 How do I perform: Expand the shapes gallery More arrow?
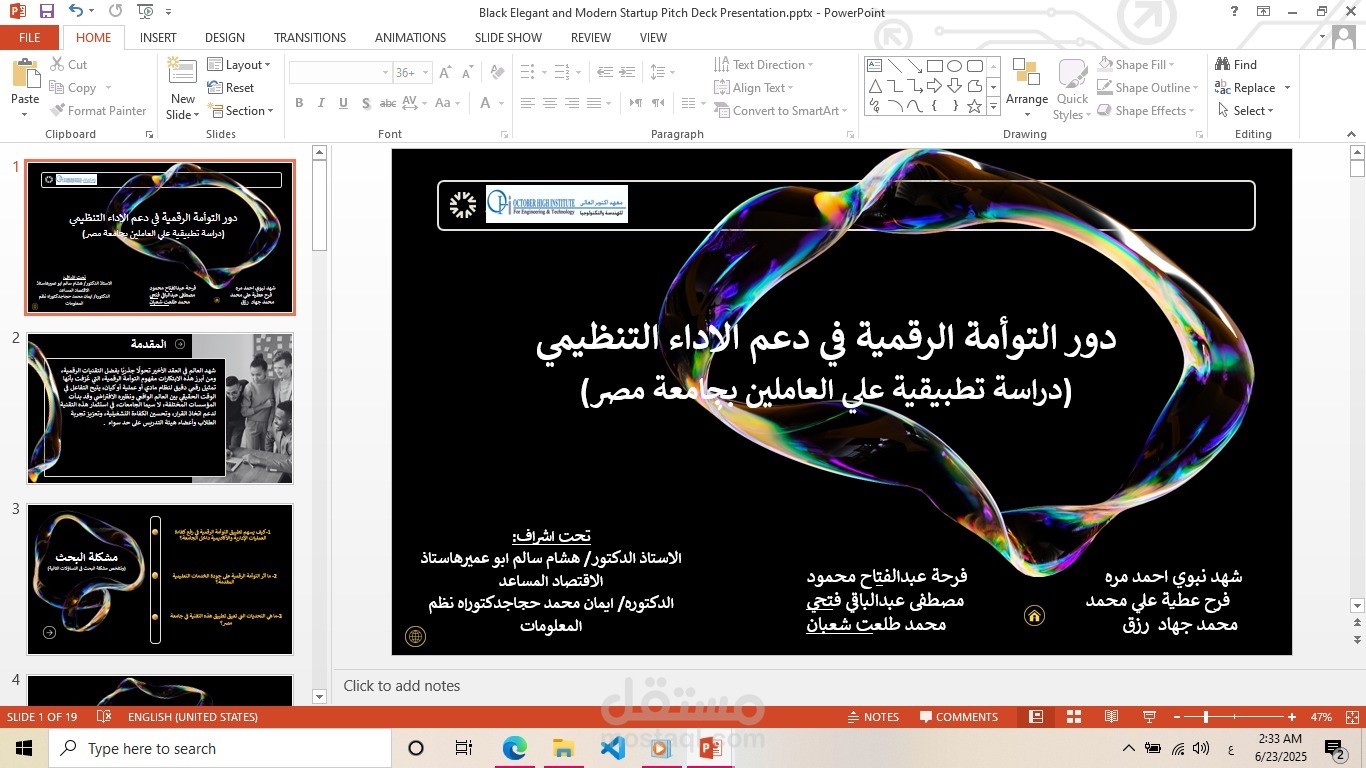click(993, 105)
